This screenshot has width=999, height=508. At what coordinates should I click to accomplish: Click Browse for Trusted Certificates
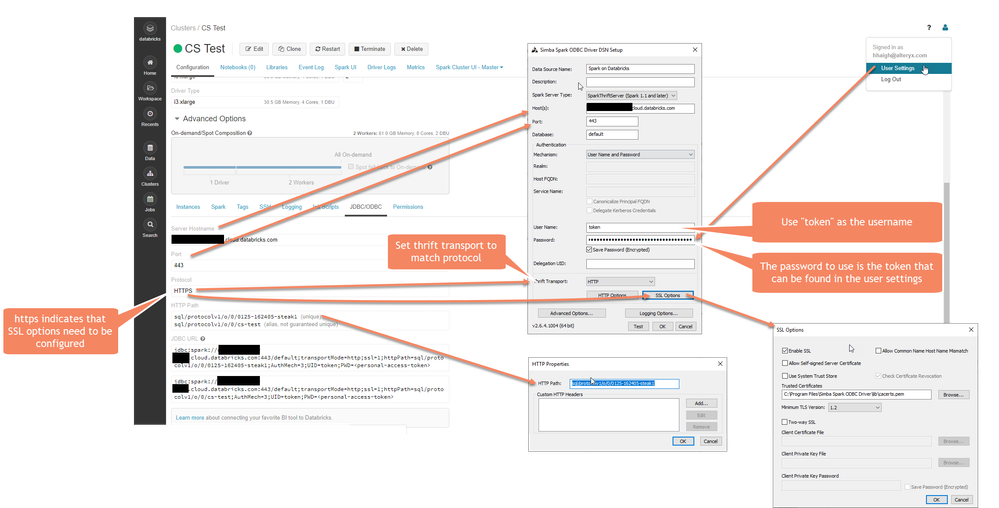[953, 395]
